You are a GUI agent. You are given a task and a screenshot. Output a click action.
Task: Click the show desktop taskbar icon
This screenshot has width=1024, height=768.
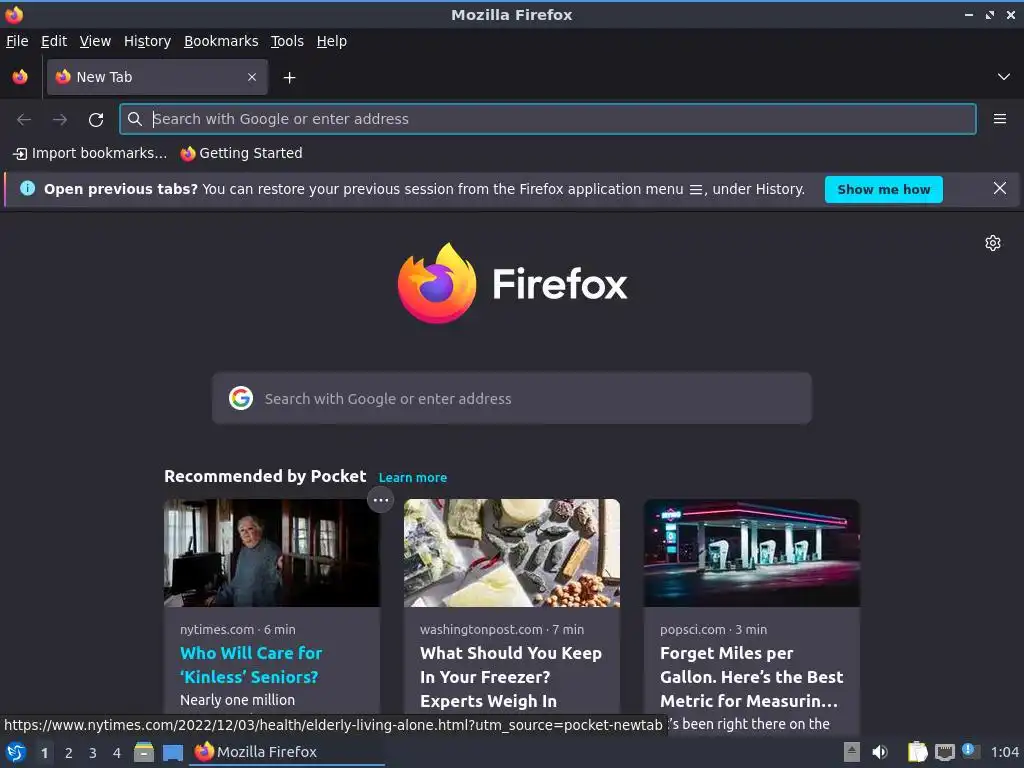click(173, 753)
